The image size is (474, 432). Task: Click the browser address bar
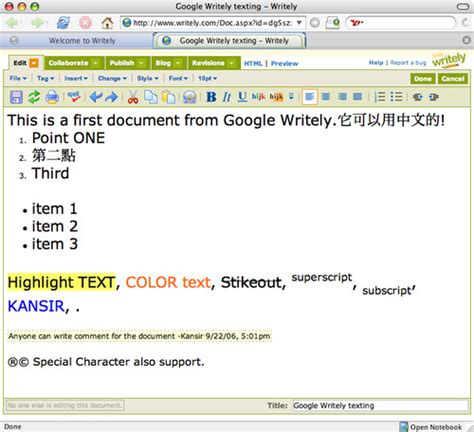coord(212,23)
